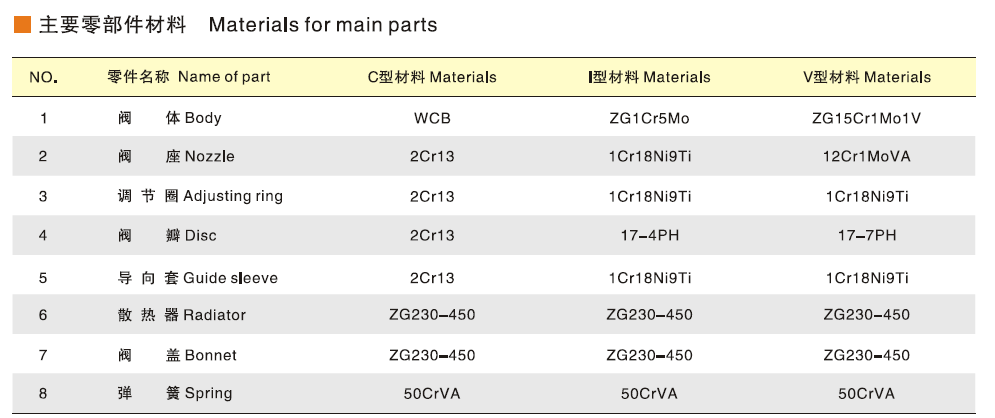Click the 17-7PH material cell
995x418 pixels.
[x=866, y=235]
